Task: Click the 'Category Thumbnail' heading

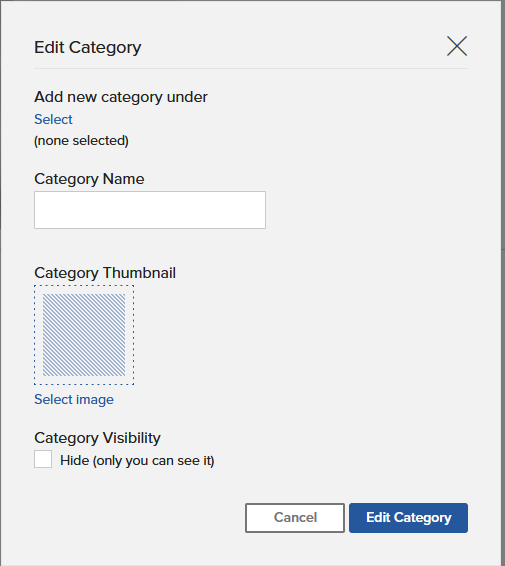Action: tap(105, 273)
